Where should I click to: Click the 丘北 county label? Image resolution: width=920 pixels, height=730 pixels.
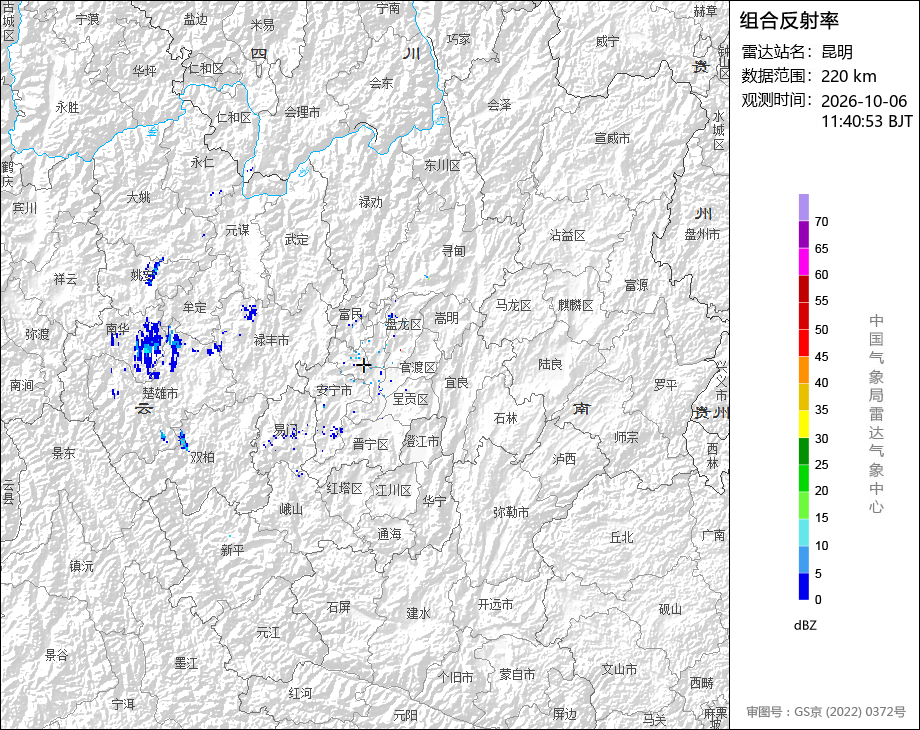tap(622, 537)
